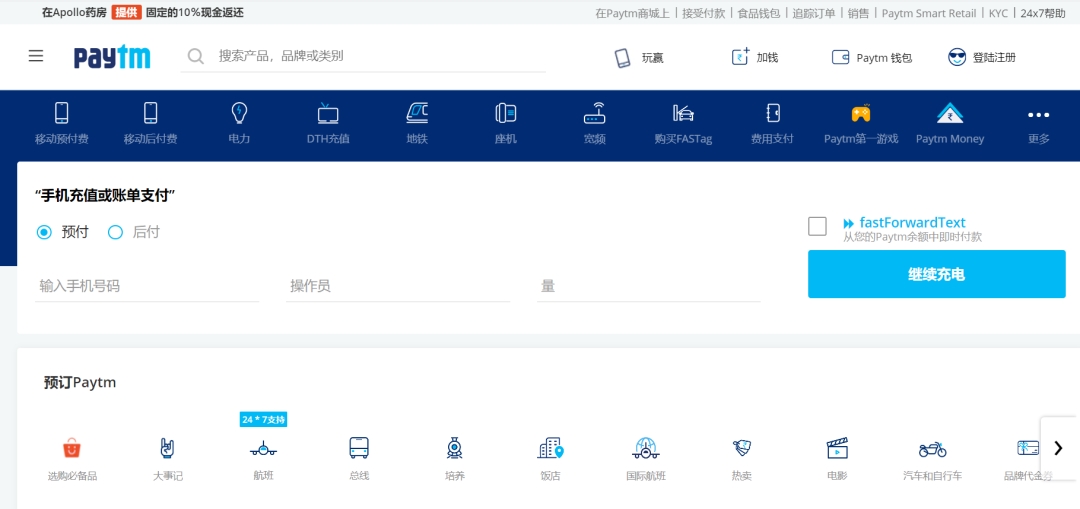Open 航班 flights airplane icon
This screenshot has width=1080, height=509.
pos(263,450)
